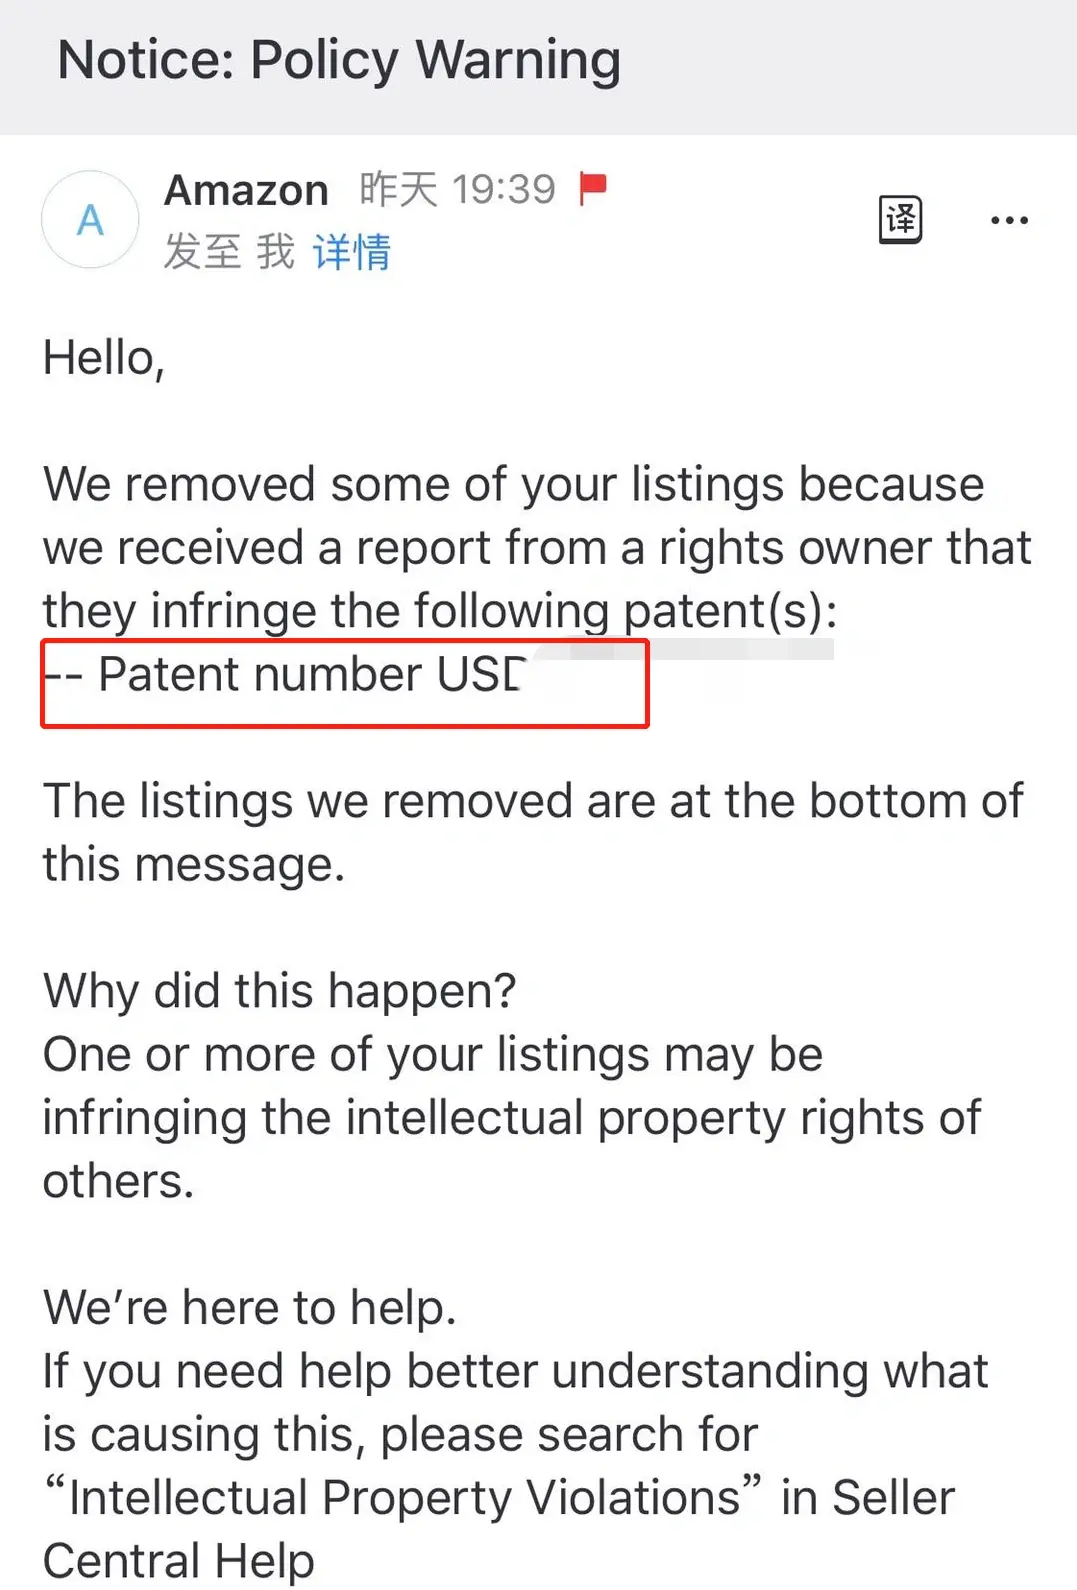The height and width of the screenshot is (1590, 1077).
Task: Tap the translate icon in the email header
Action: (900, 219)
